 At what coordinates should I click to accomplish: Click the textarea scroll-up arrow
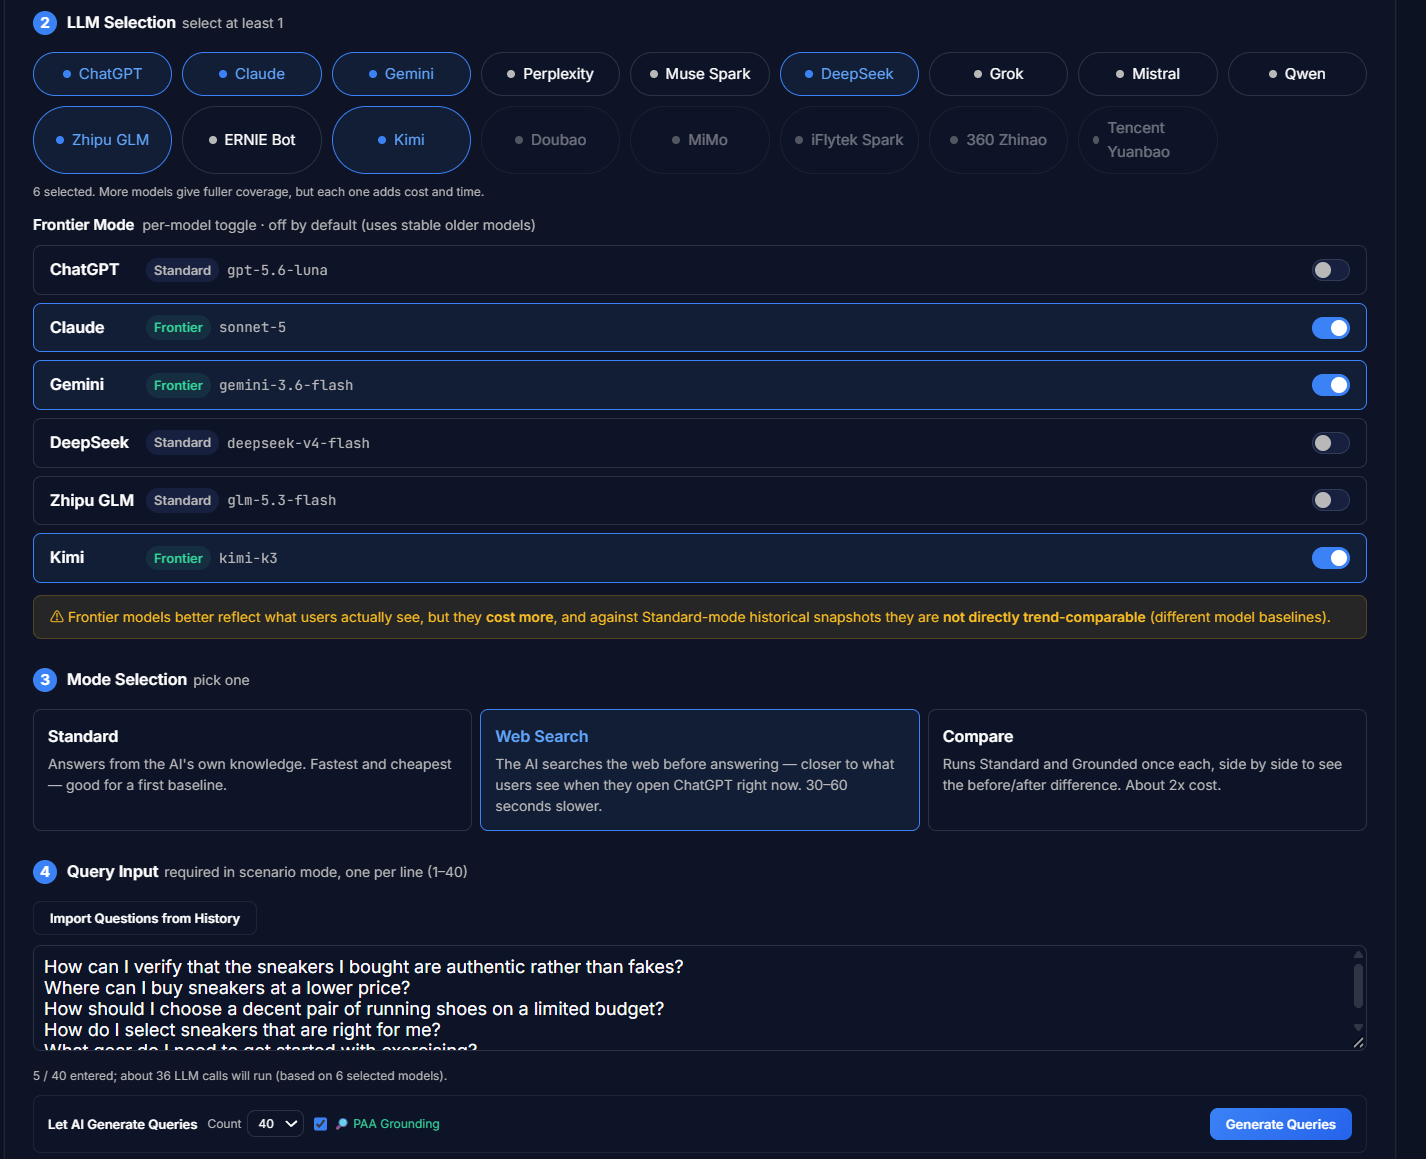coord(1358,954)
